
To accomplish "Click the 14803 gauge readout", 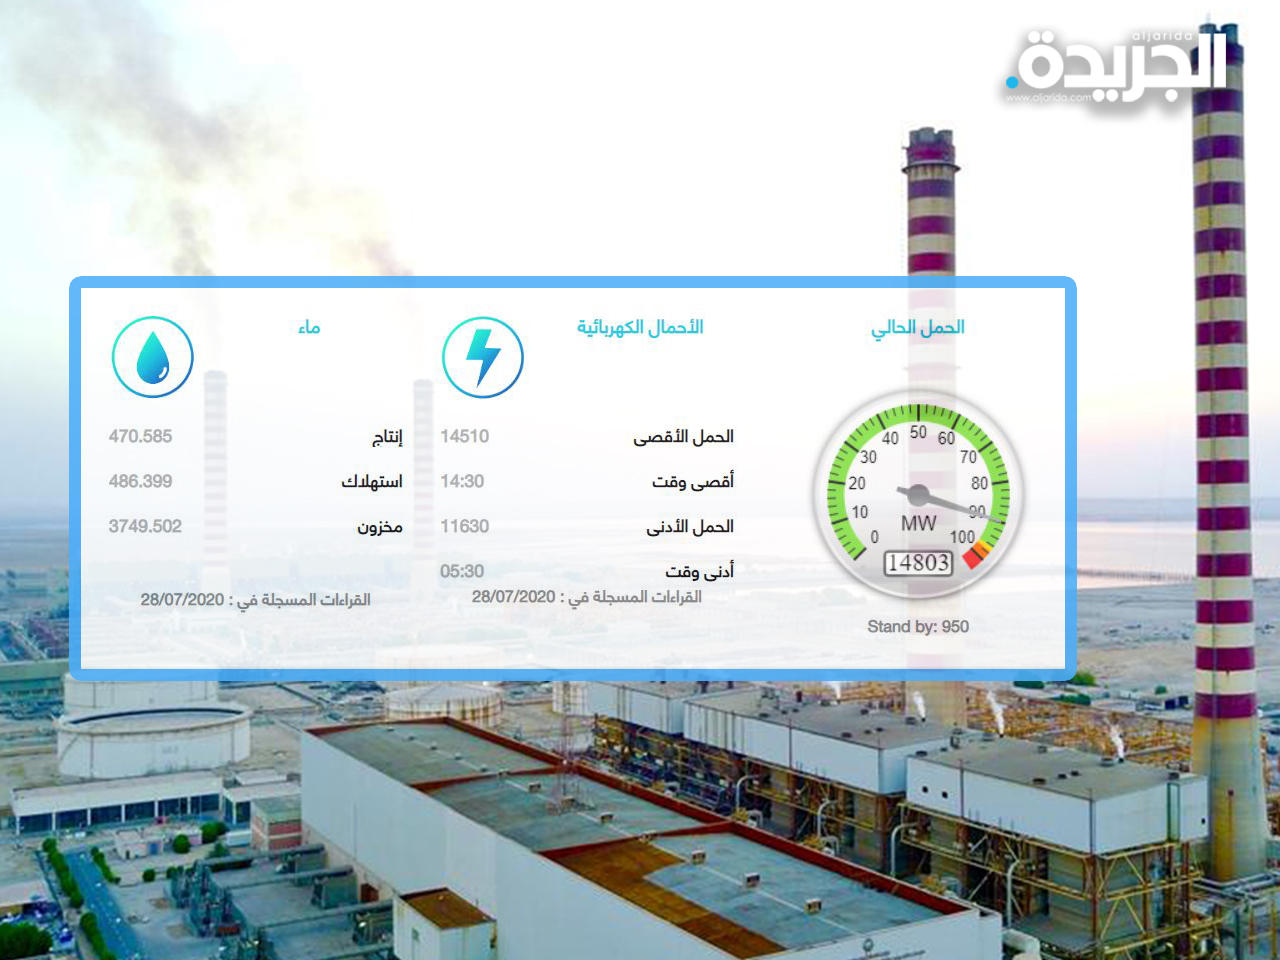I will (918, 563).
